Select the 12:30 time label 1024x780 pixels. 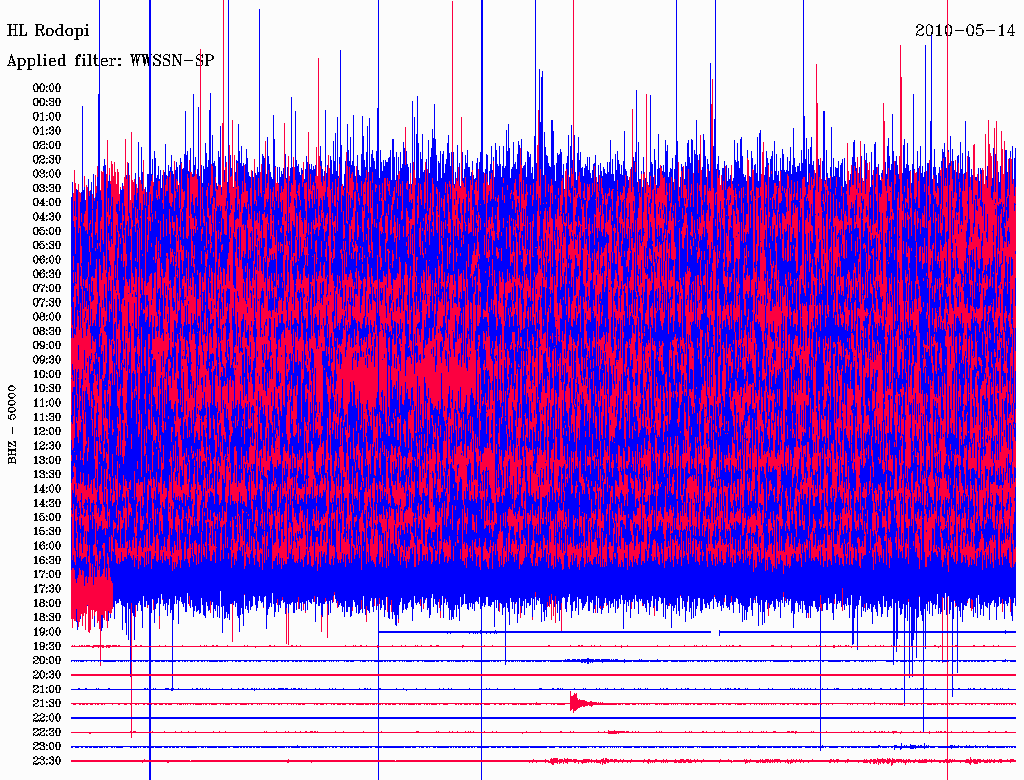click(47, 446)
